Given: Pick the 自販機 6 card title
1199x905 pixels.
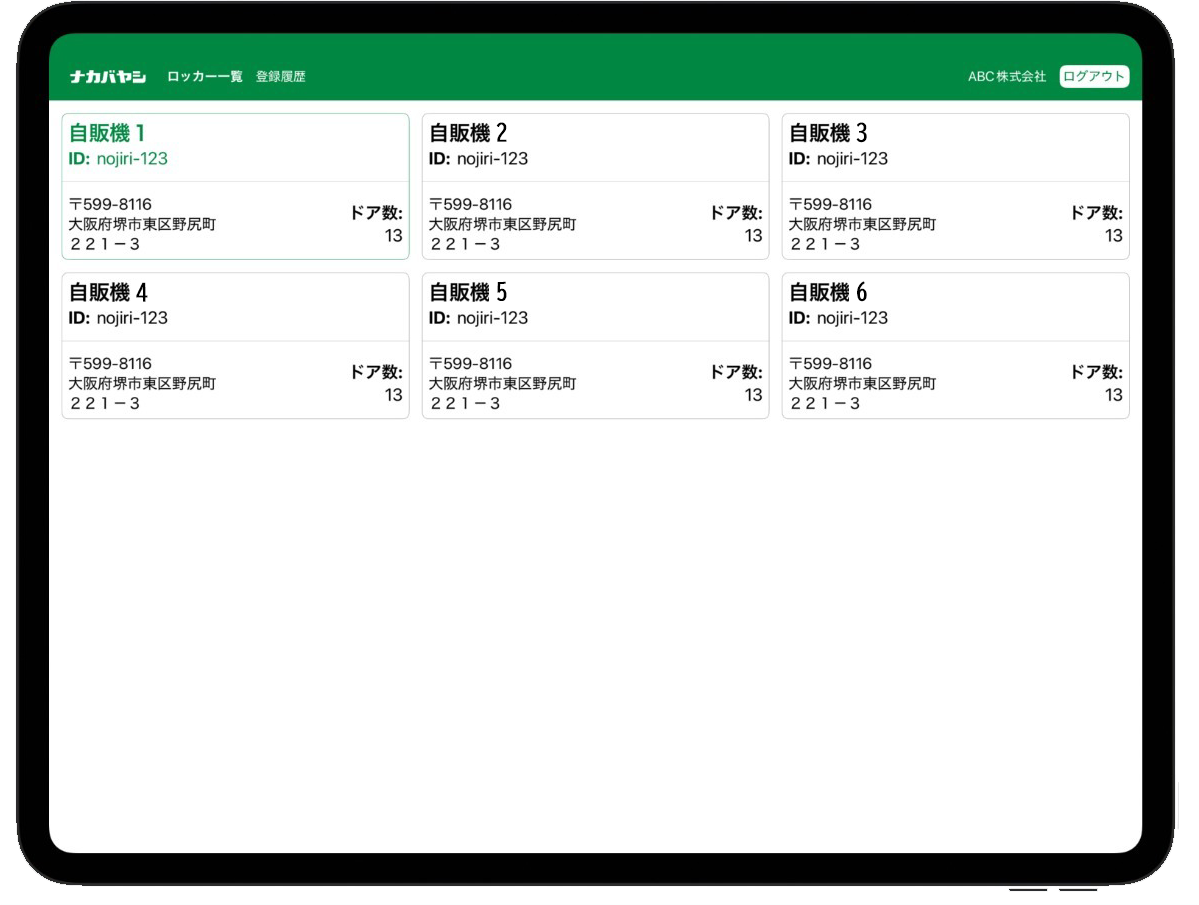Looking at the screenshot, I should (827, 293).
